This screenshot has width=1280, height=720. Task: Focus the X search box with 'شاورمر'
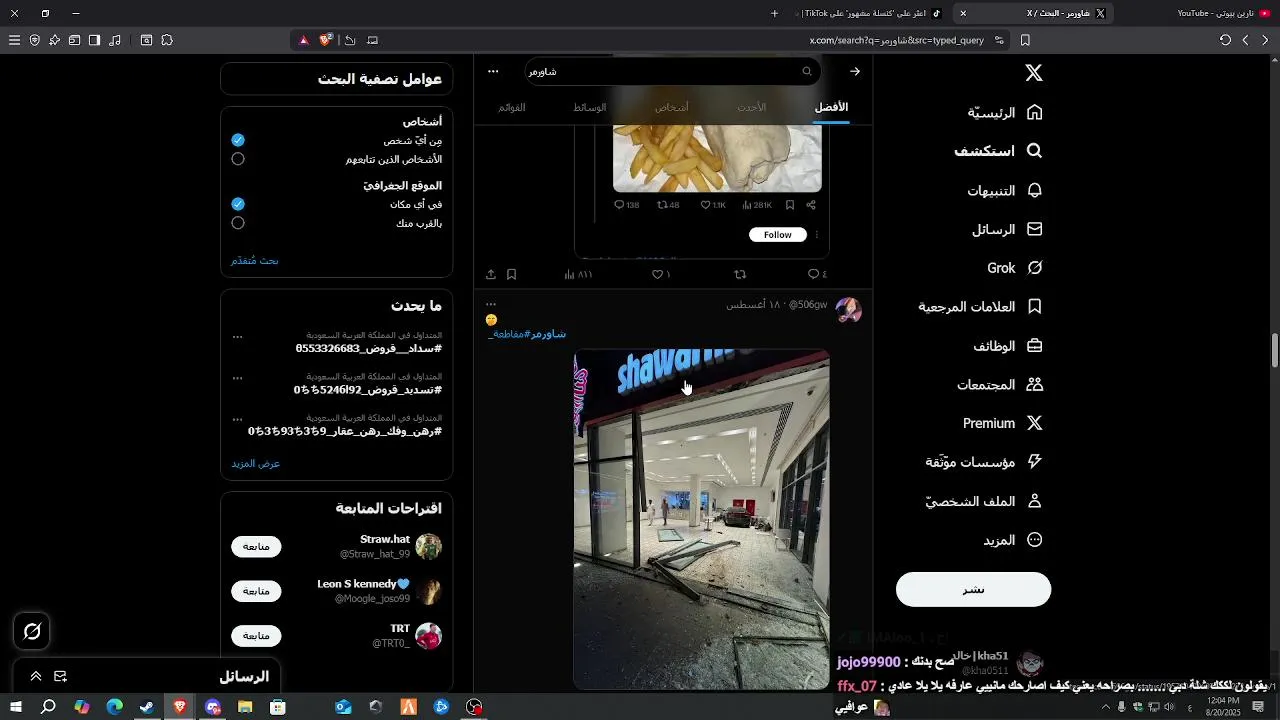[673, 71]
